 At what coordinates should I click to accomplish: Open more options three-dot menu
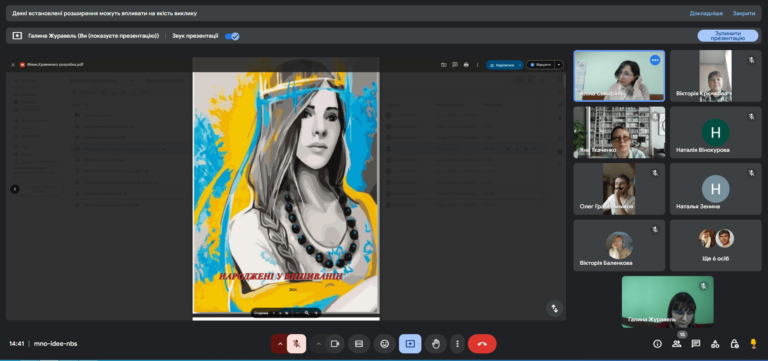click(457, 344)
